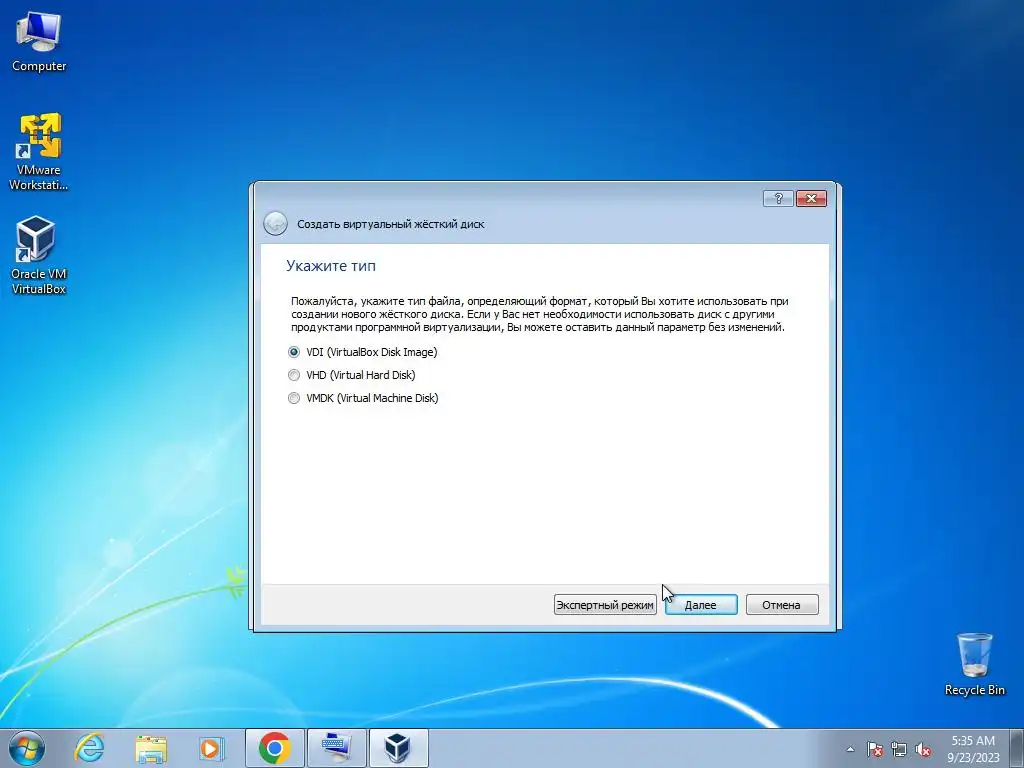The height and width of the screenshot is (768, 1024).
Task: Switch to VirtualBox taskbar button
Action: coord(398,748)
